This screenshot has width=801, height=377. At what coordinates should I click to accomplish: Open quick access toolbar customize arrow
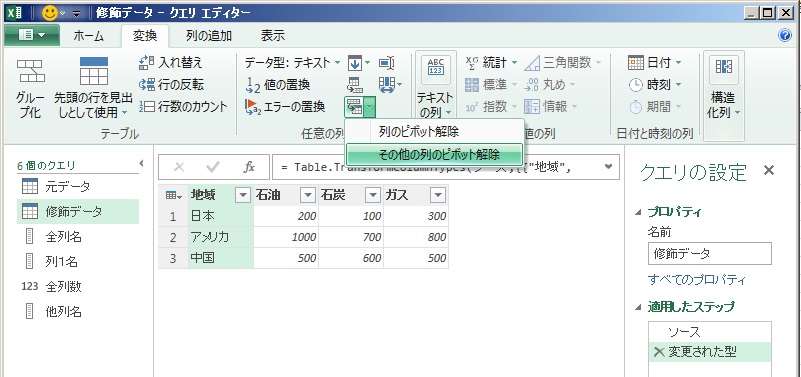click(x=77, y=13)
